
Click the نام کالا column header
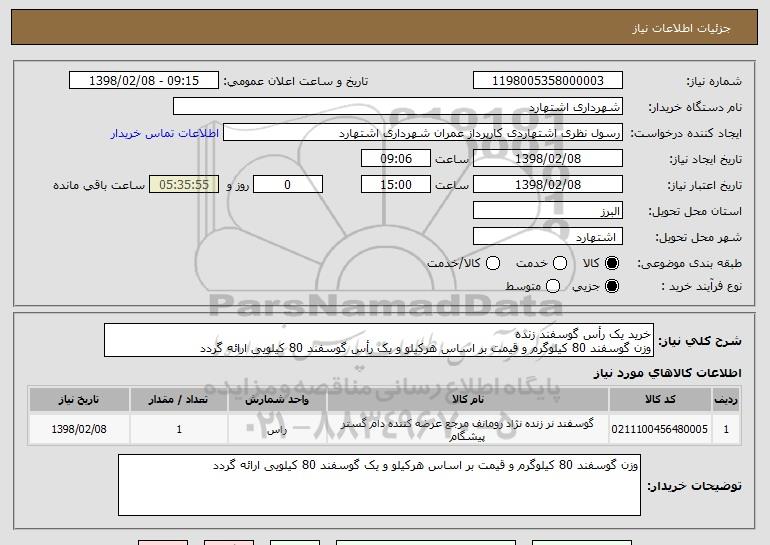click(x=468, y=400)
